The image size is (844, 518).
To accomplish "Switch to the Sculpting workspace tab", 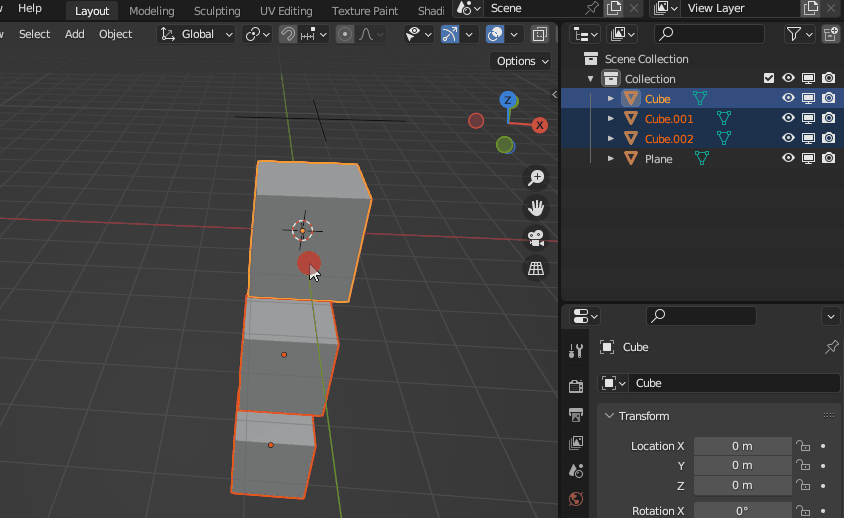I will [217, 10].
